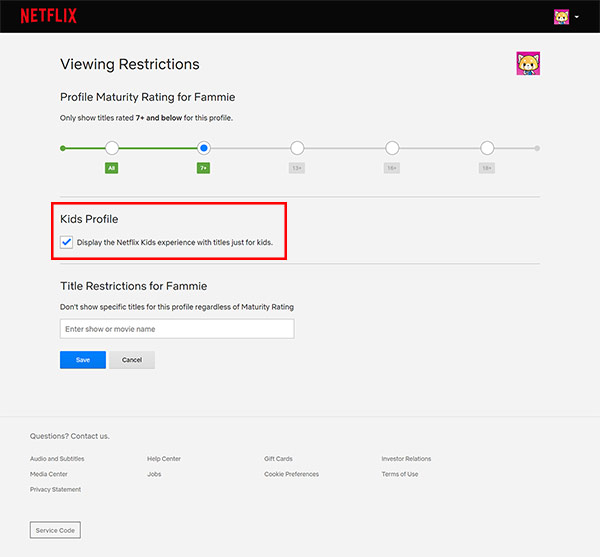Click Title Restrictions for Fammie heading
The height and width of the screenshot is (557, 600).
(134, 286)
